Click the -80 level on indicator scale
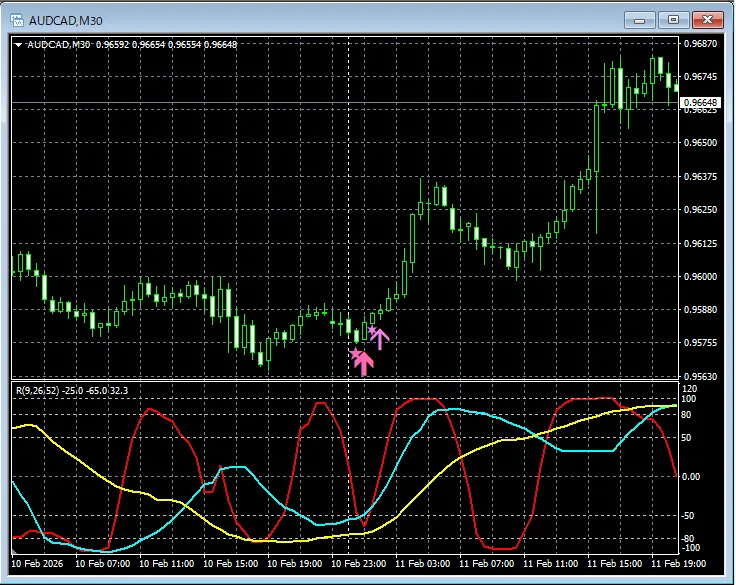The image size is (736, 585). 688,538
